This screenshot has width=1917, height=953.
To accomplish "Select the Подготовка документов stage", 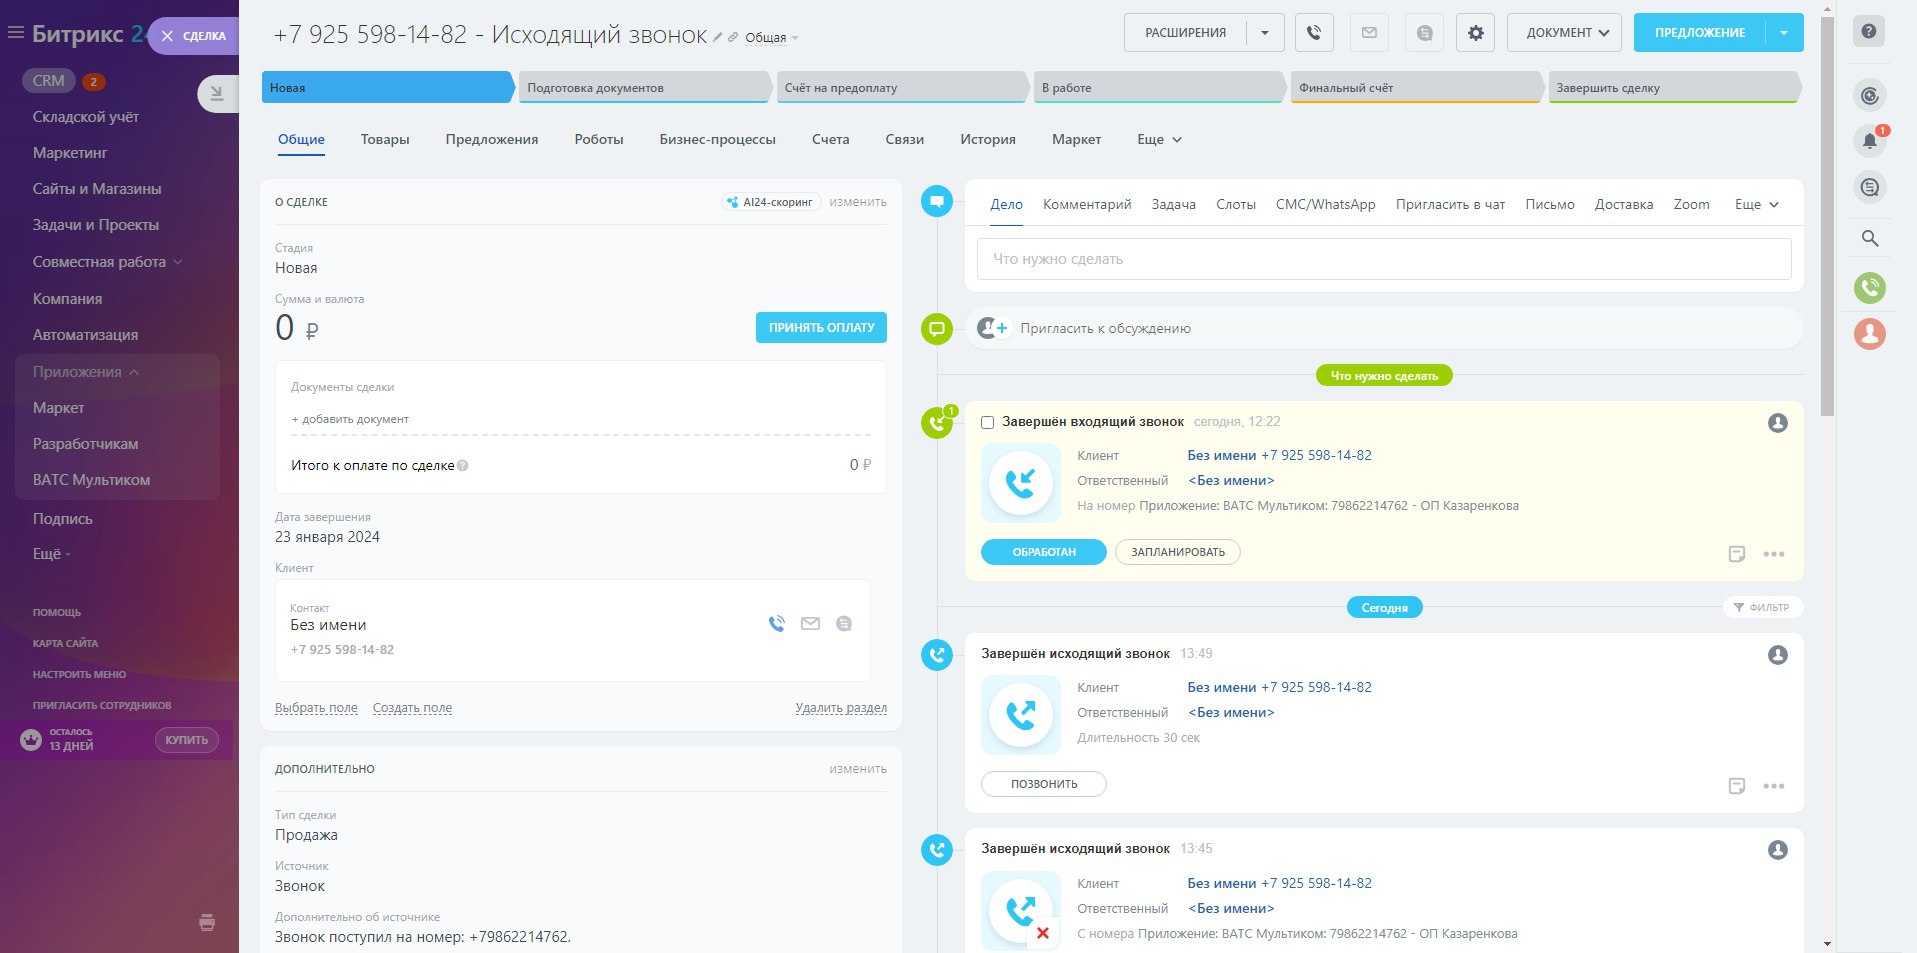I will click(x=644, y=88).
